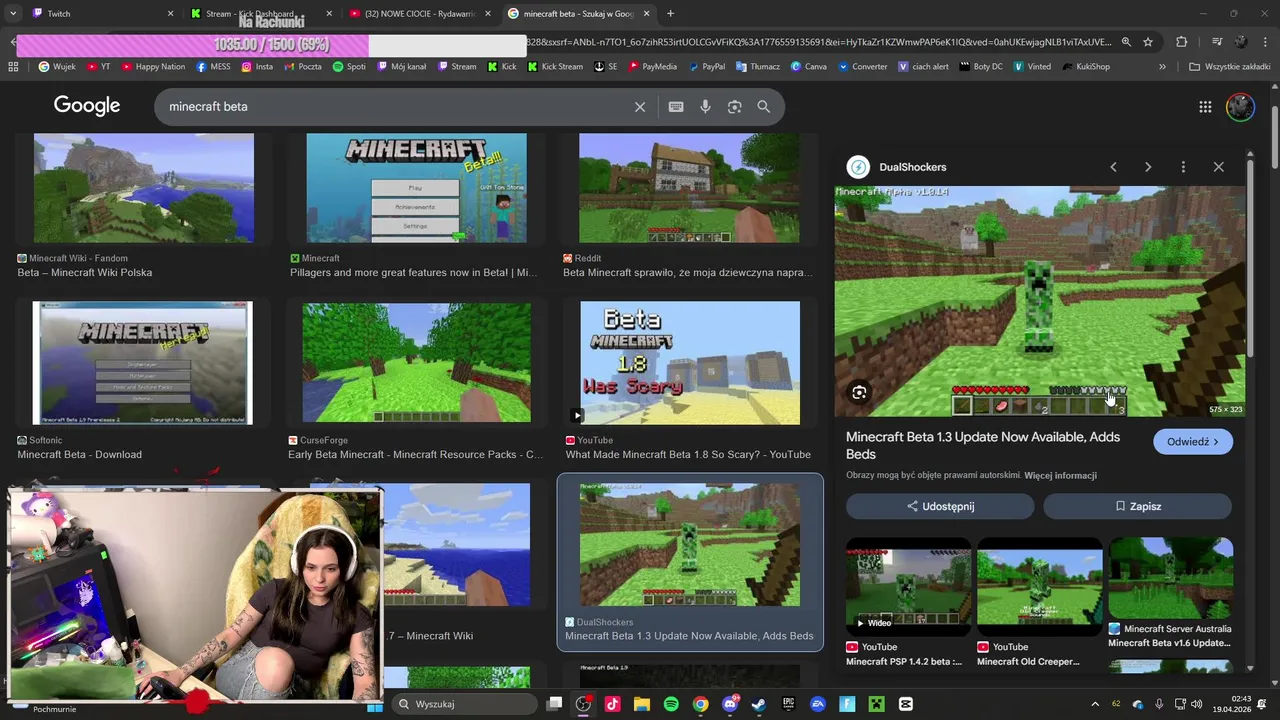Open the Więcej informacji copyright link
The image size is (1280, 720).
pos(1061,476)
